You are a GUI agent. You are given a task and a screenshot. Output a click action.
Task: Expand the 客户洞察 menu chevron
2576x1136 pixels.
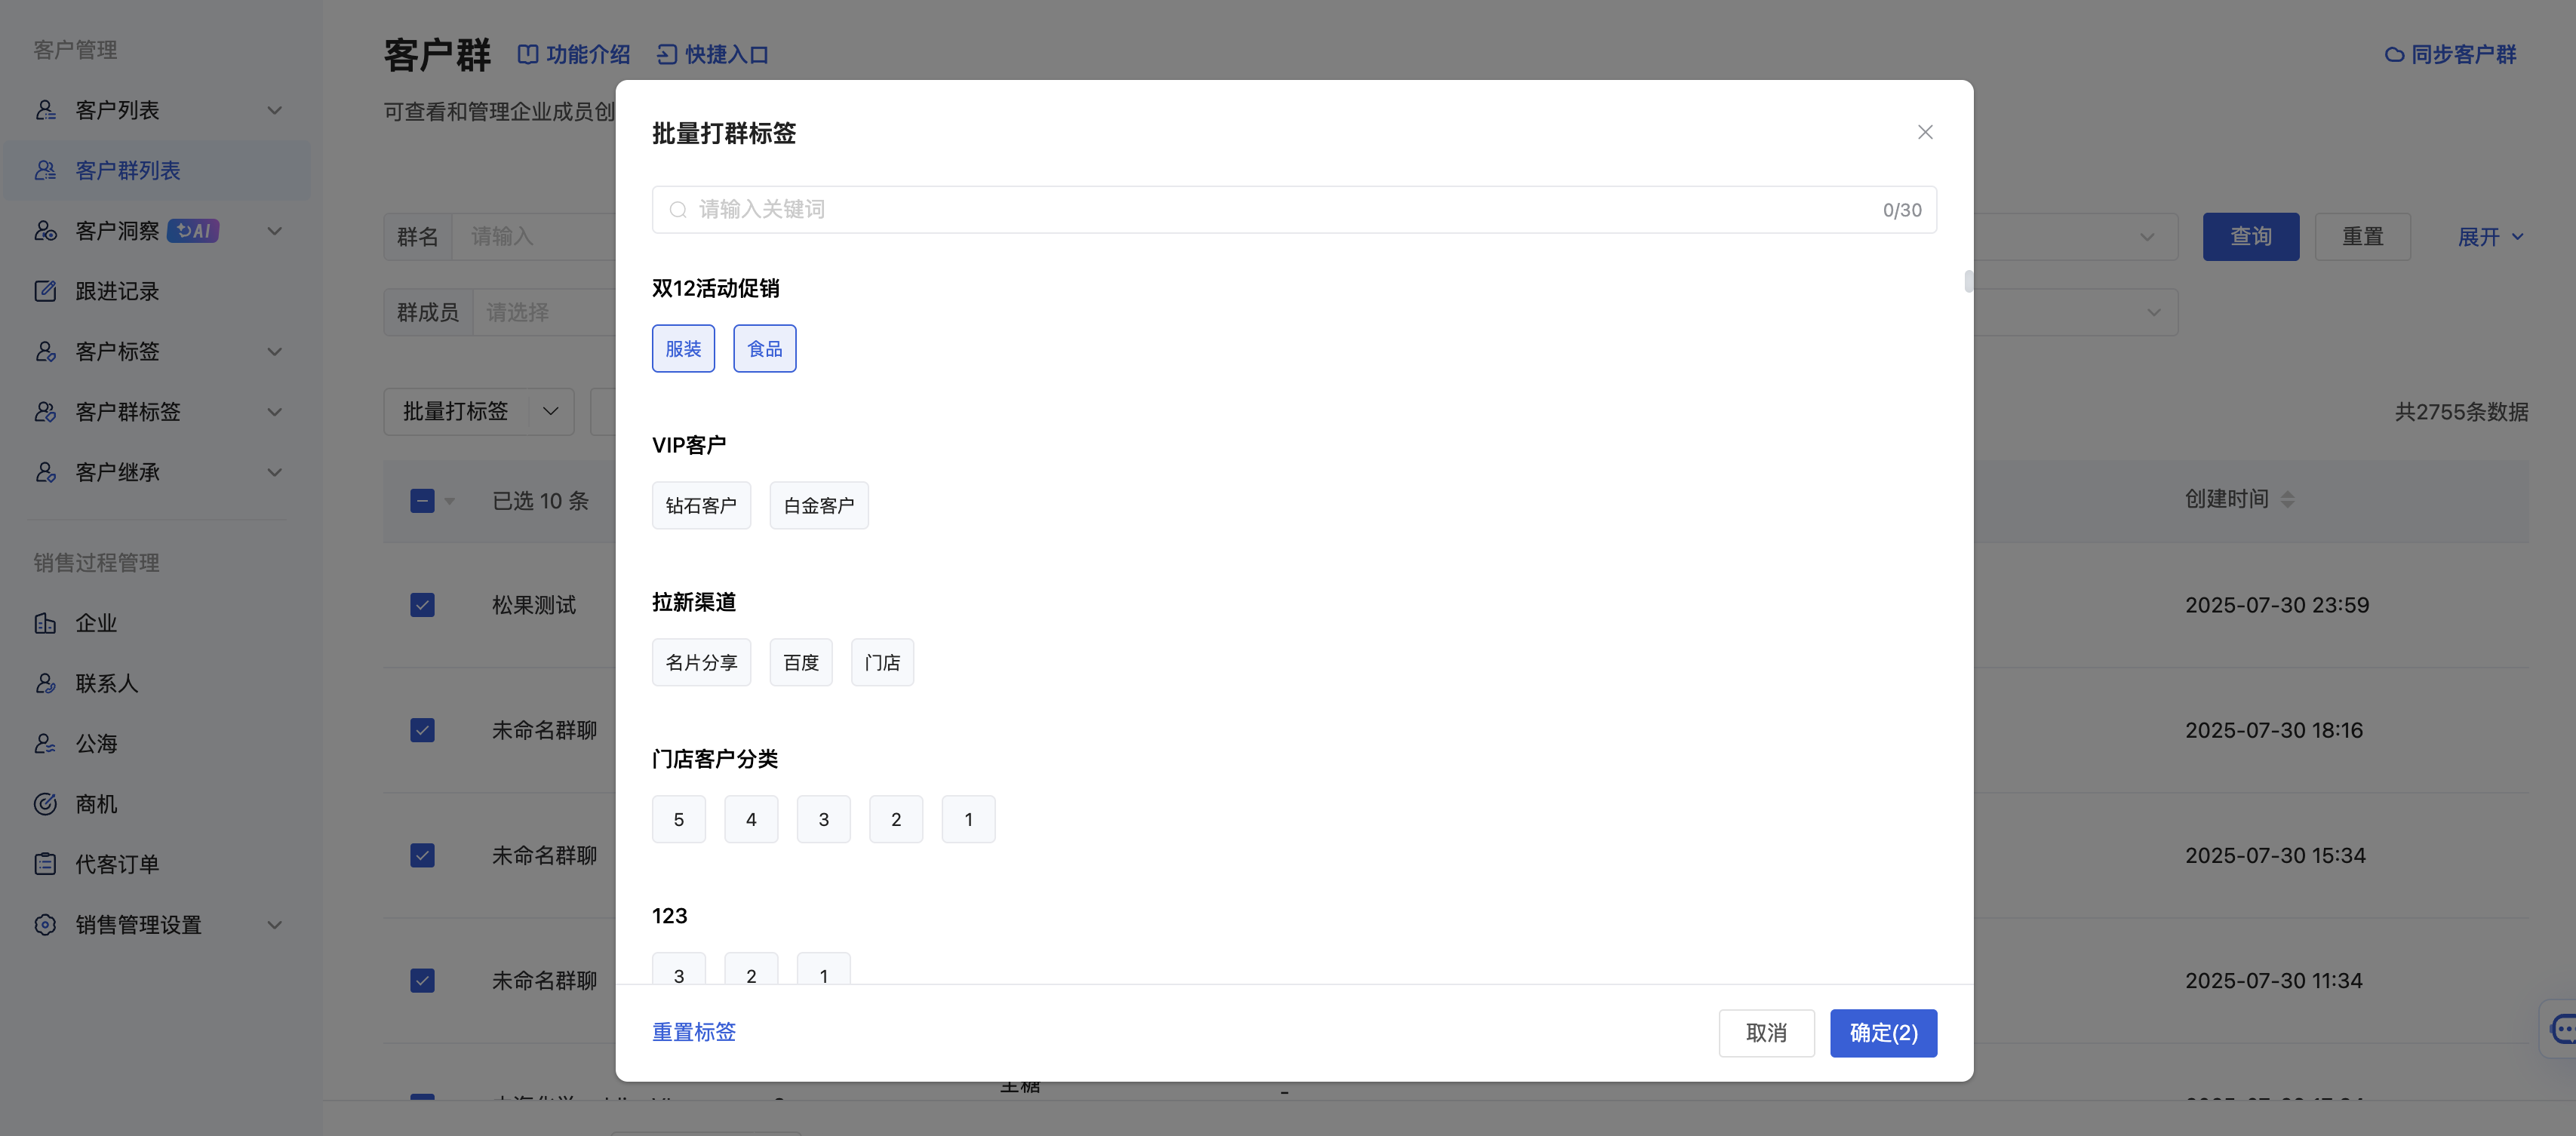pos(274,231)
